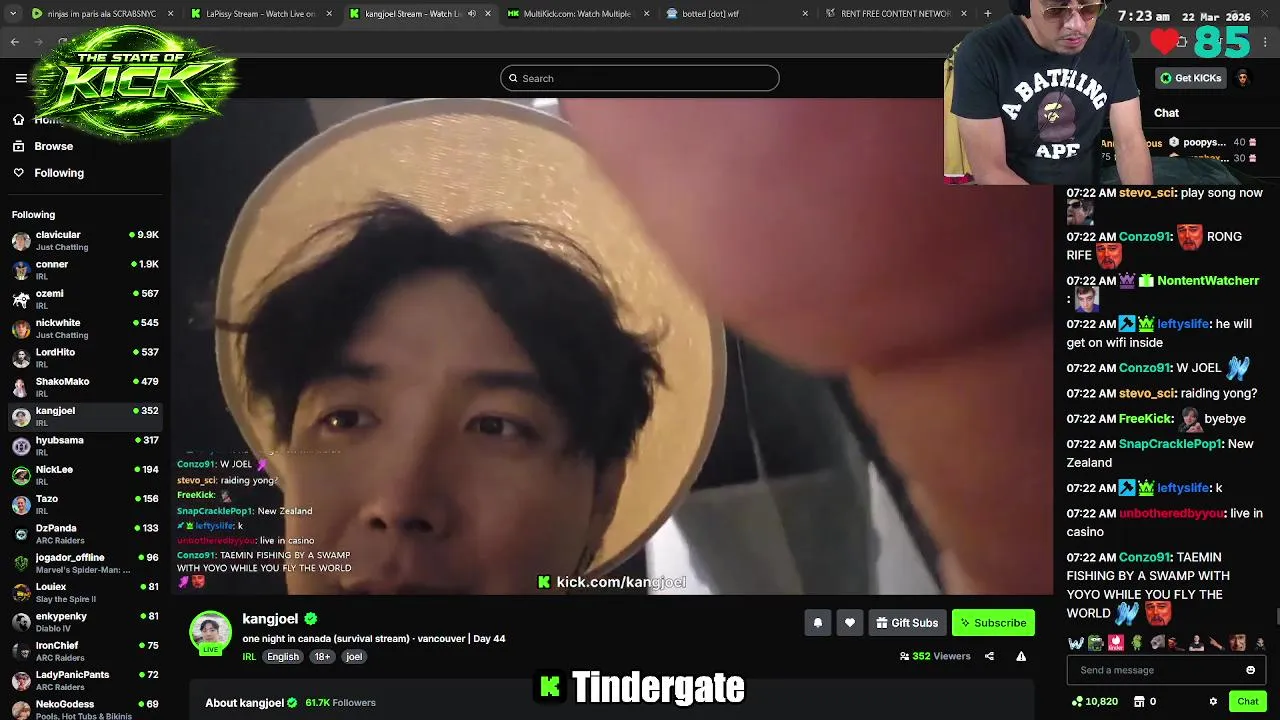Screen dimensions: 1280x720
Task: Mute the kangjoel Stream tab audio
Action: [x=472, y=14]
